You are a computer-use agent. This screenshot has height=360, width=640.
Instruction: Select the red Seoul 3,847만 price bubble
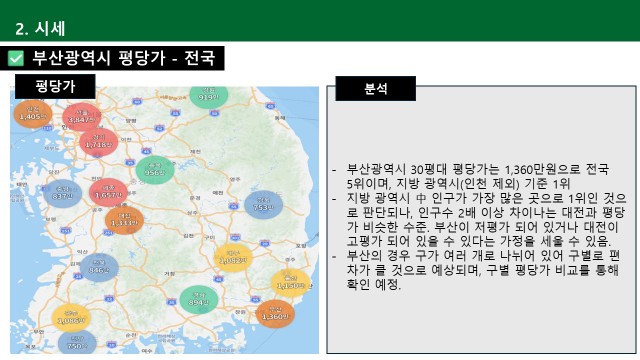click(82, 117)
